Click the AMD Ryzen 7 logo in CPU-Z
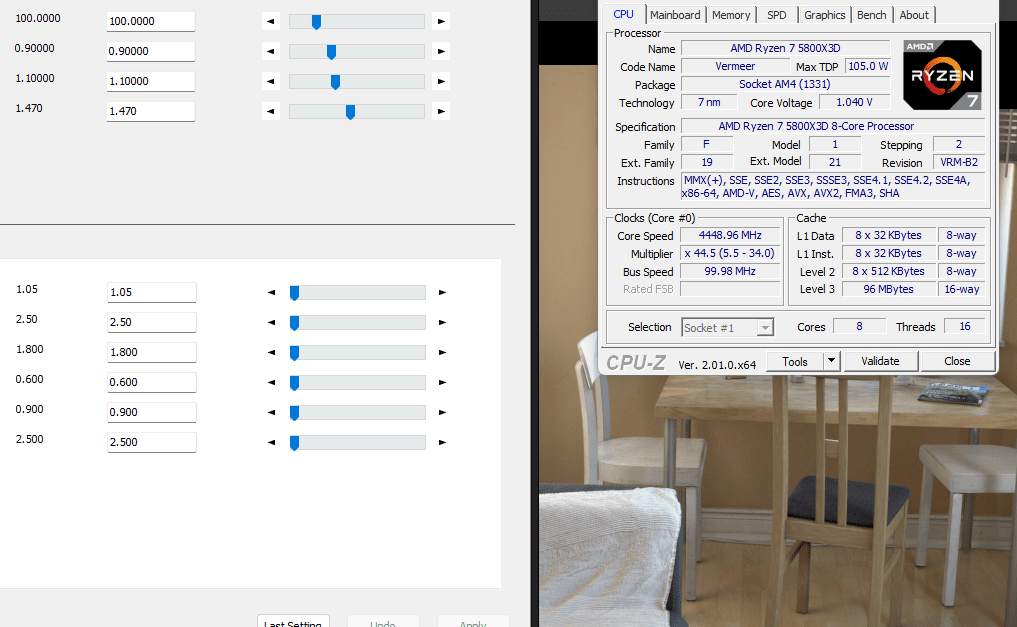This screenshot has height=627, width=1017. (942, 75)
